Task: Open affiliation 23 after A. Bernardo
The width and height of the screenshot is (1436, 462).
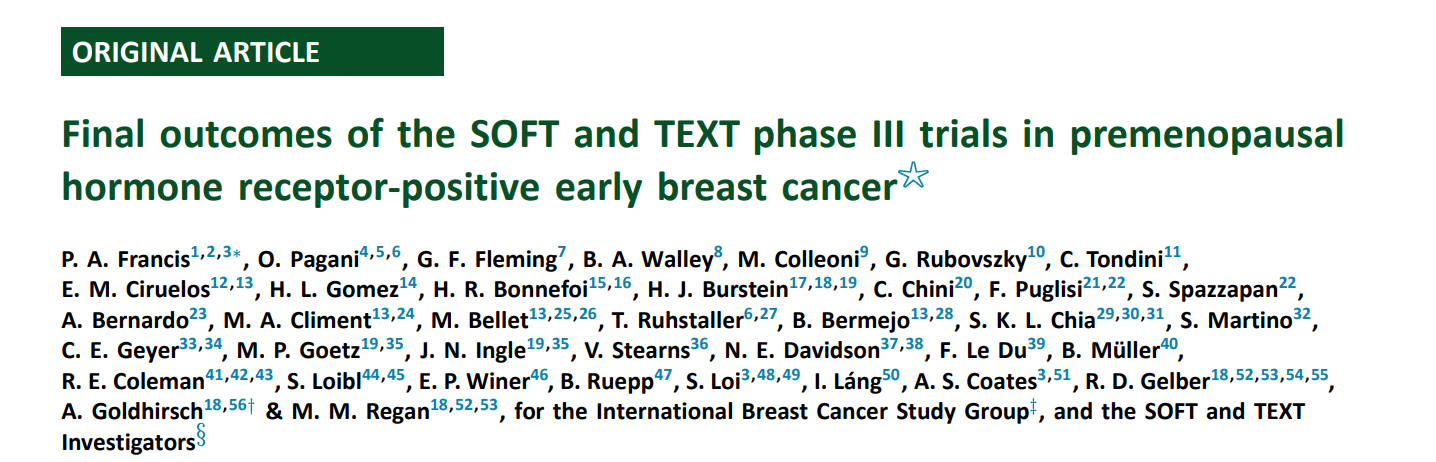Action: click(x=197, y=315)
